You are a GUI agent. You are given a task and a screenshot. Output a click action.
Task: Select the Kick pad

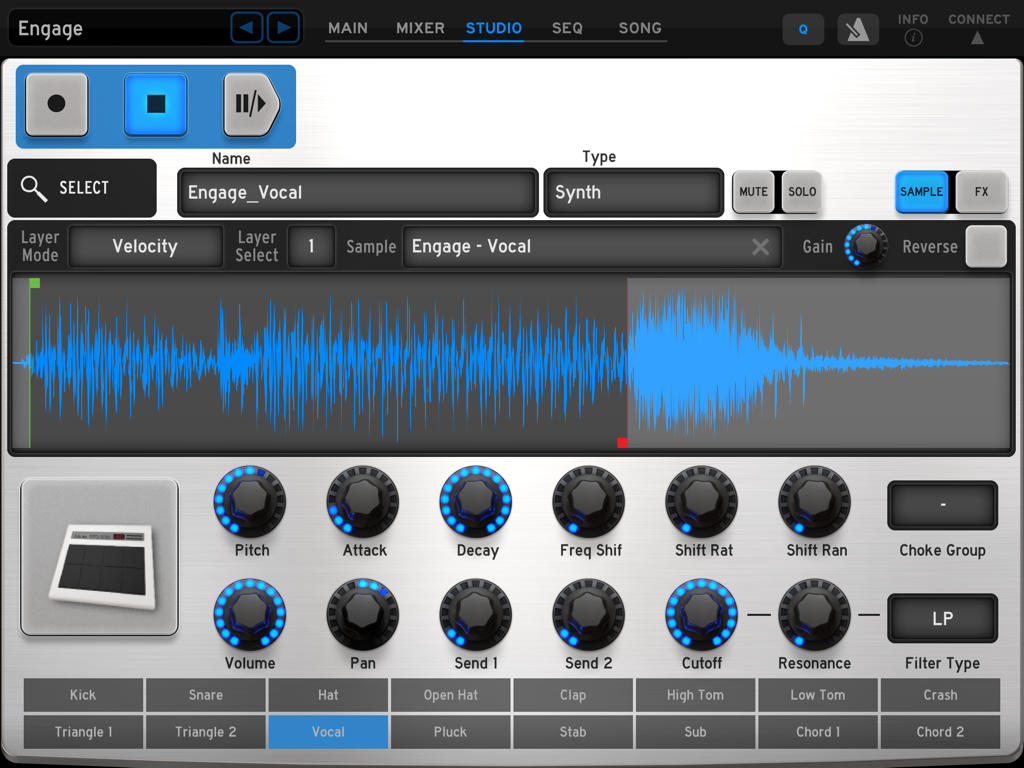click(82, 695)
